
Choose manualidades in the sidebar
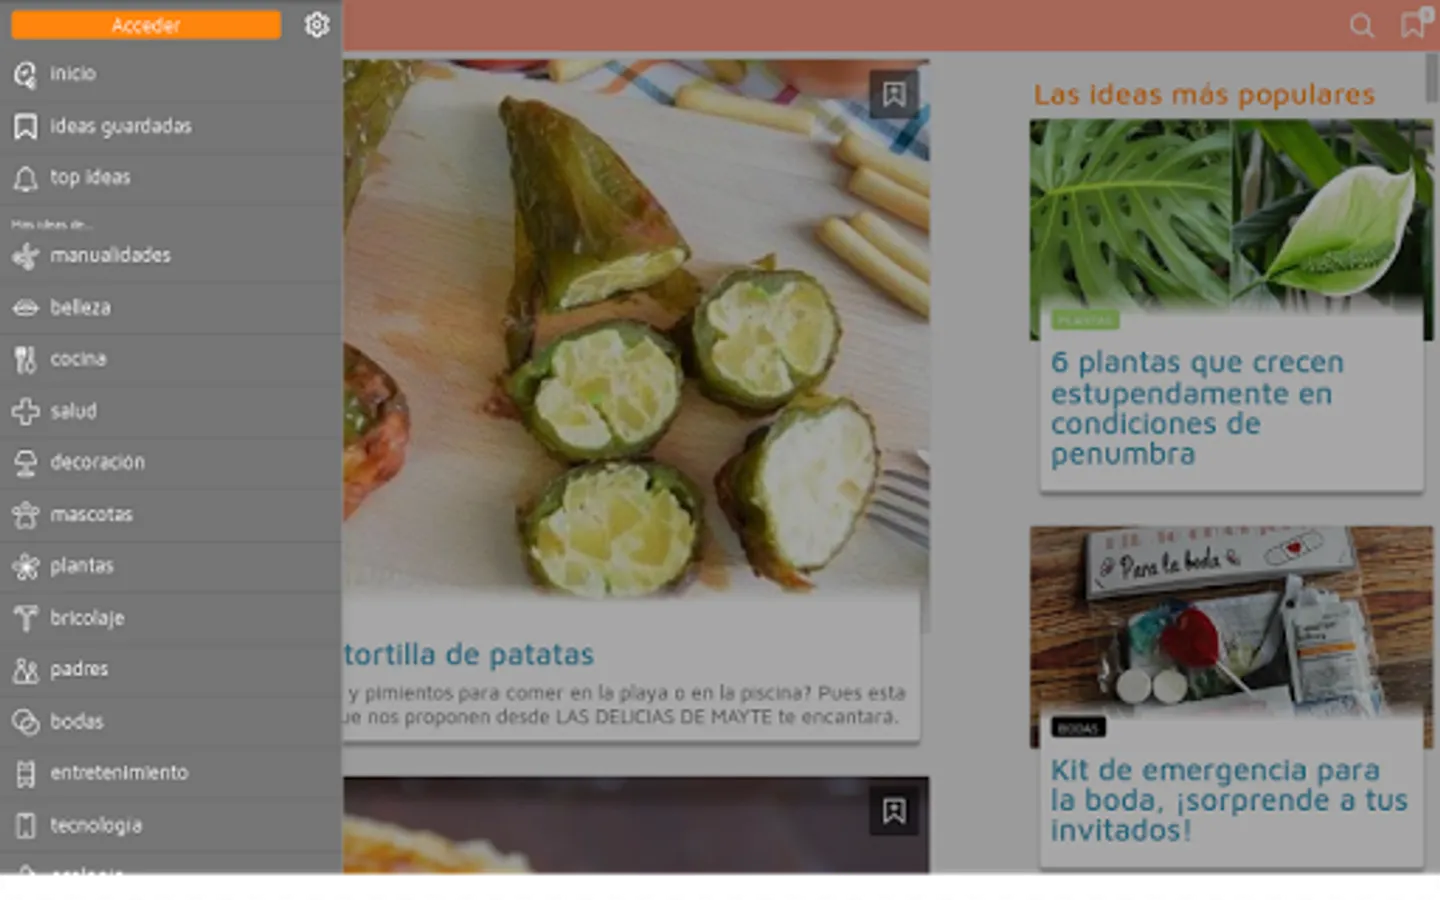click(x=110, y=256)
